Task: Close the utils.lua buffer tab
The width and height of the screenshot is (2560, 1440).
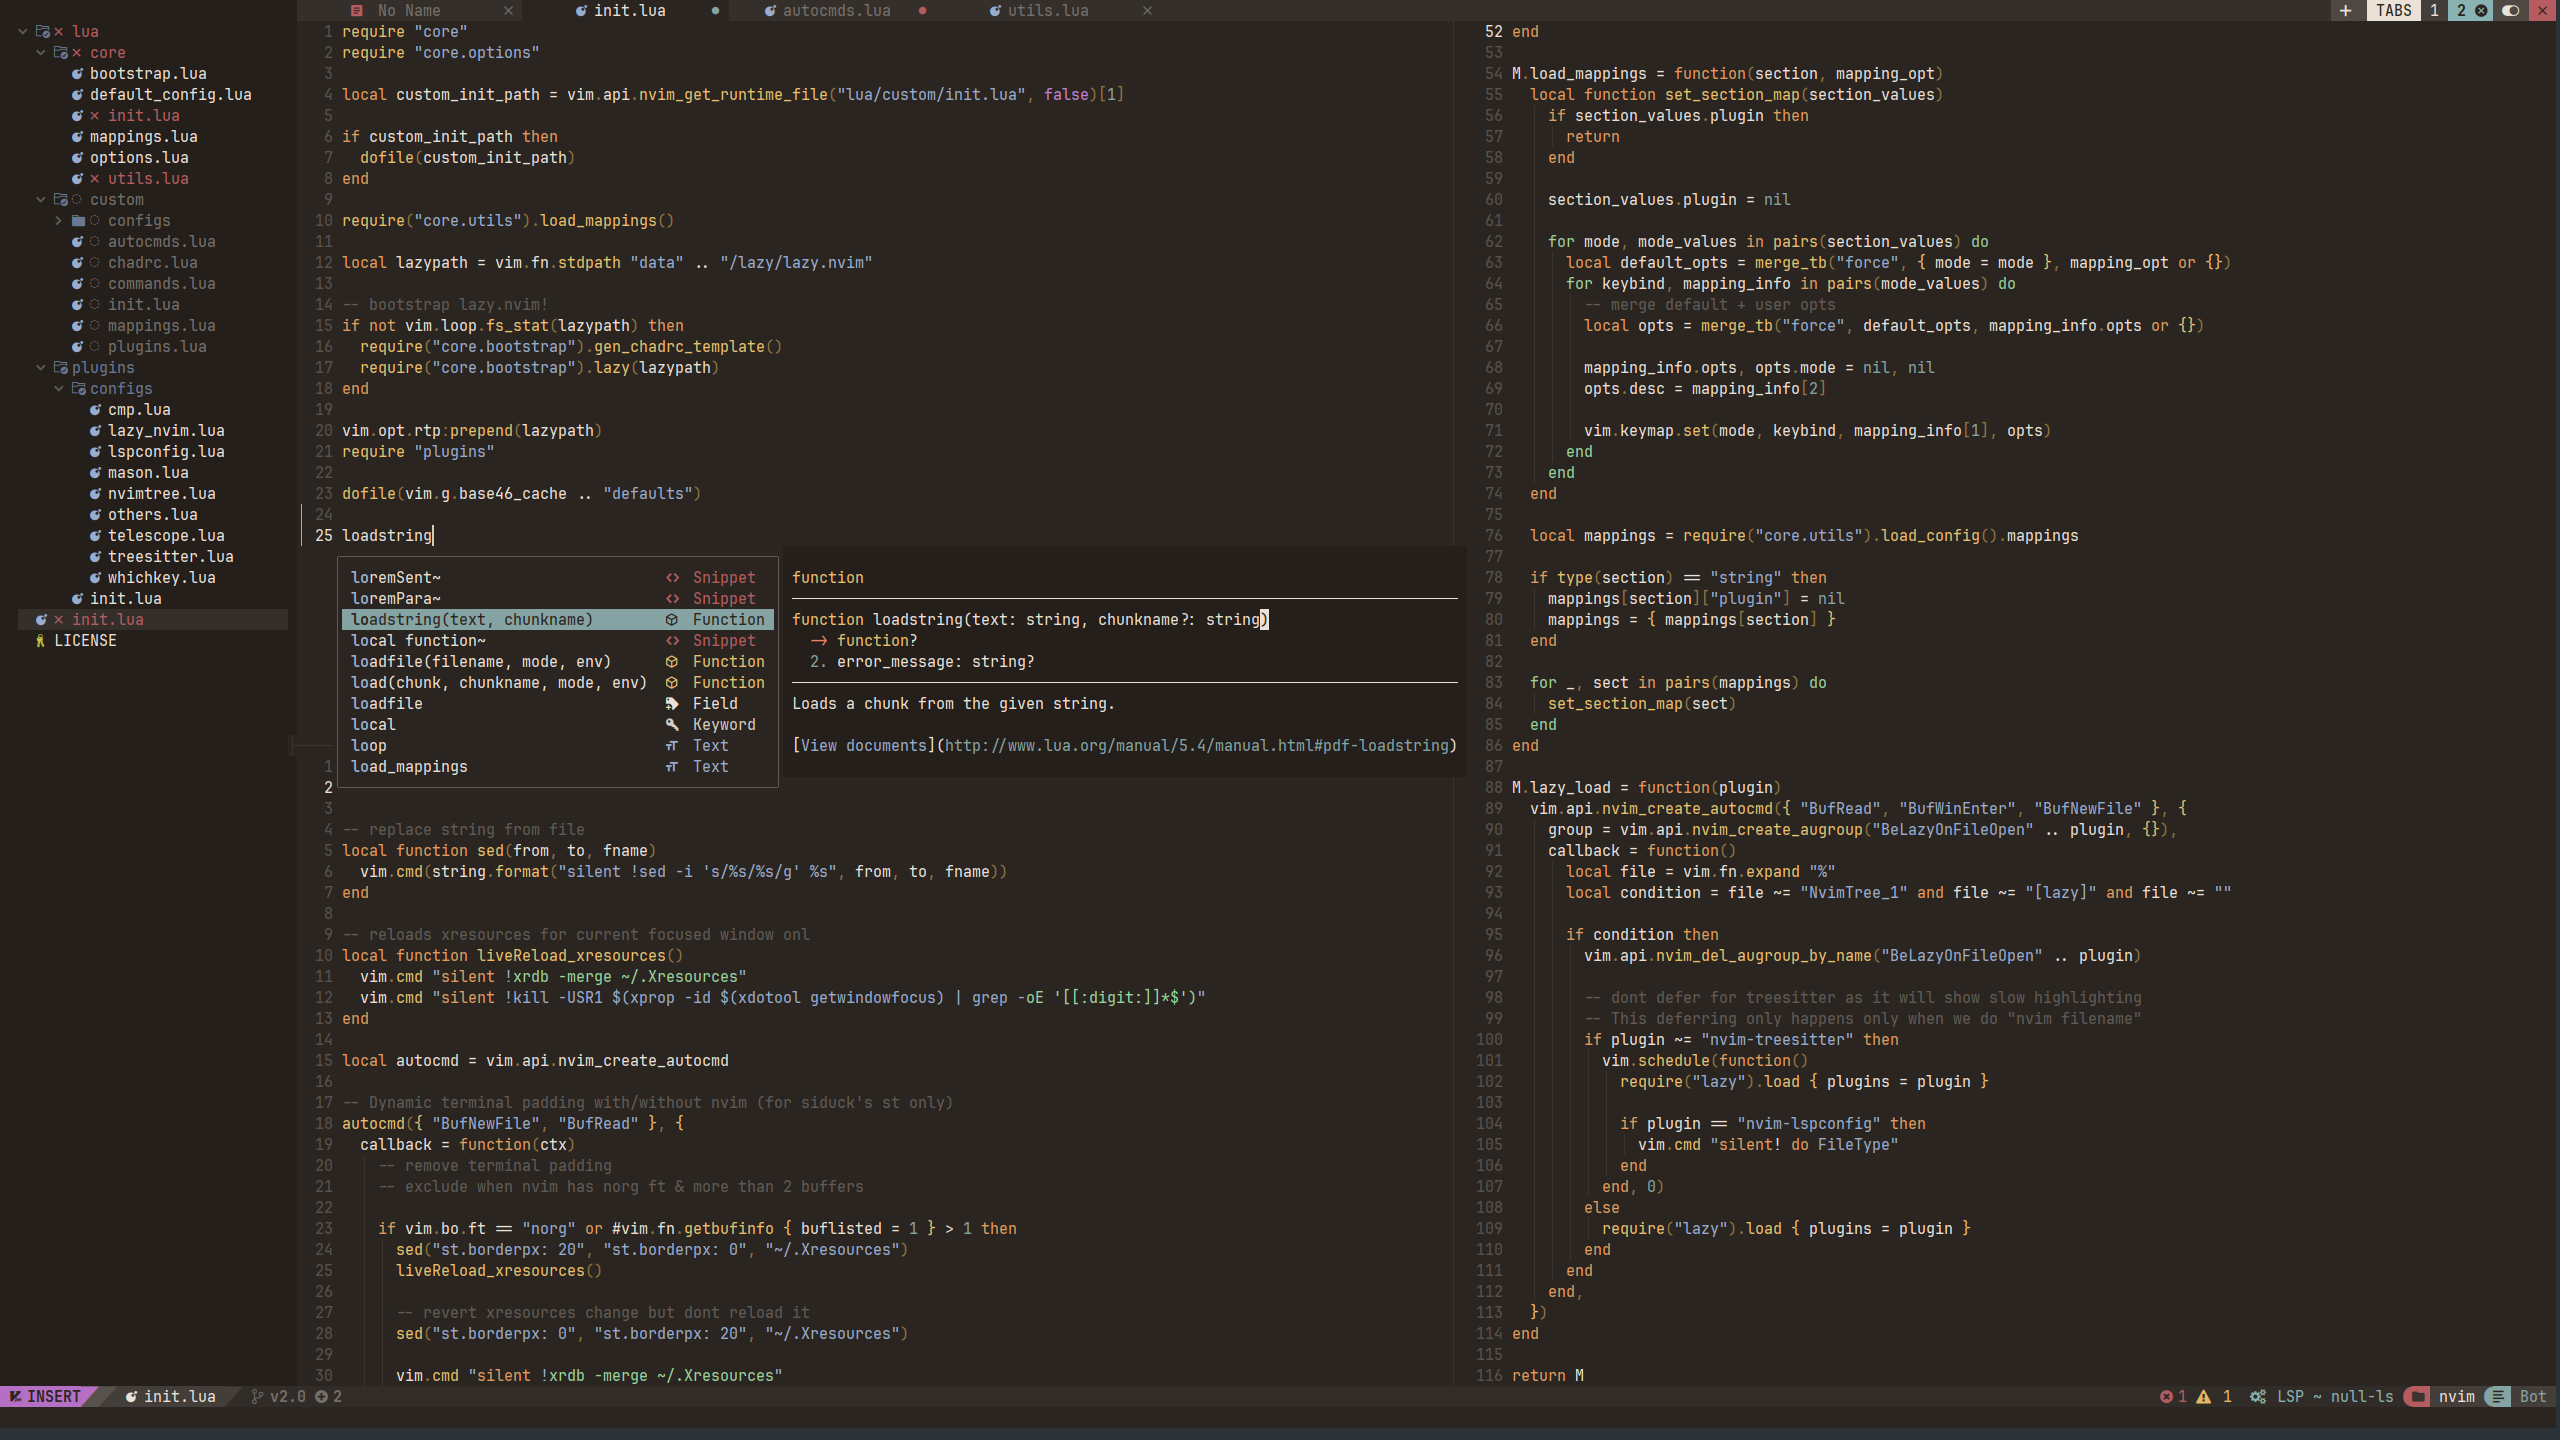Action: click(1147, 10)
